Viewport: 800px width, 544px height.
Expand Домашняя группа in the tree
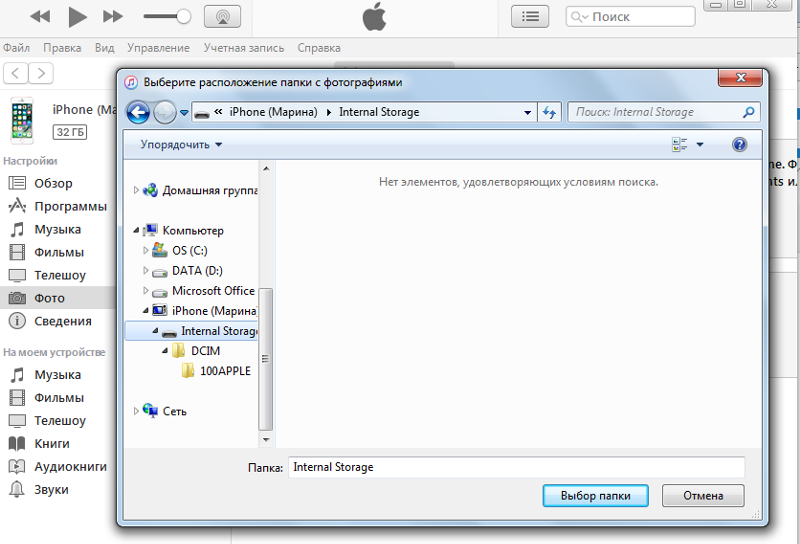pos(136,190)
